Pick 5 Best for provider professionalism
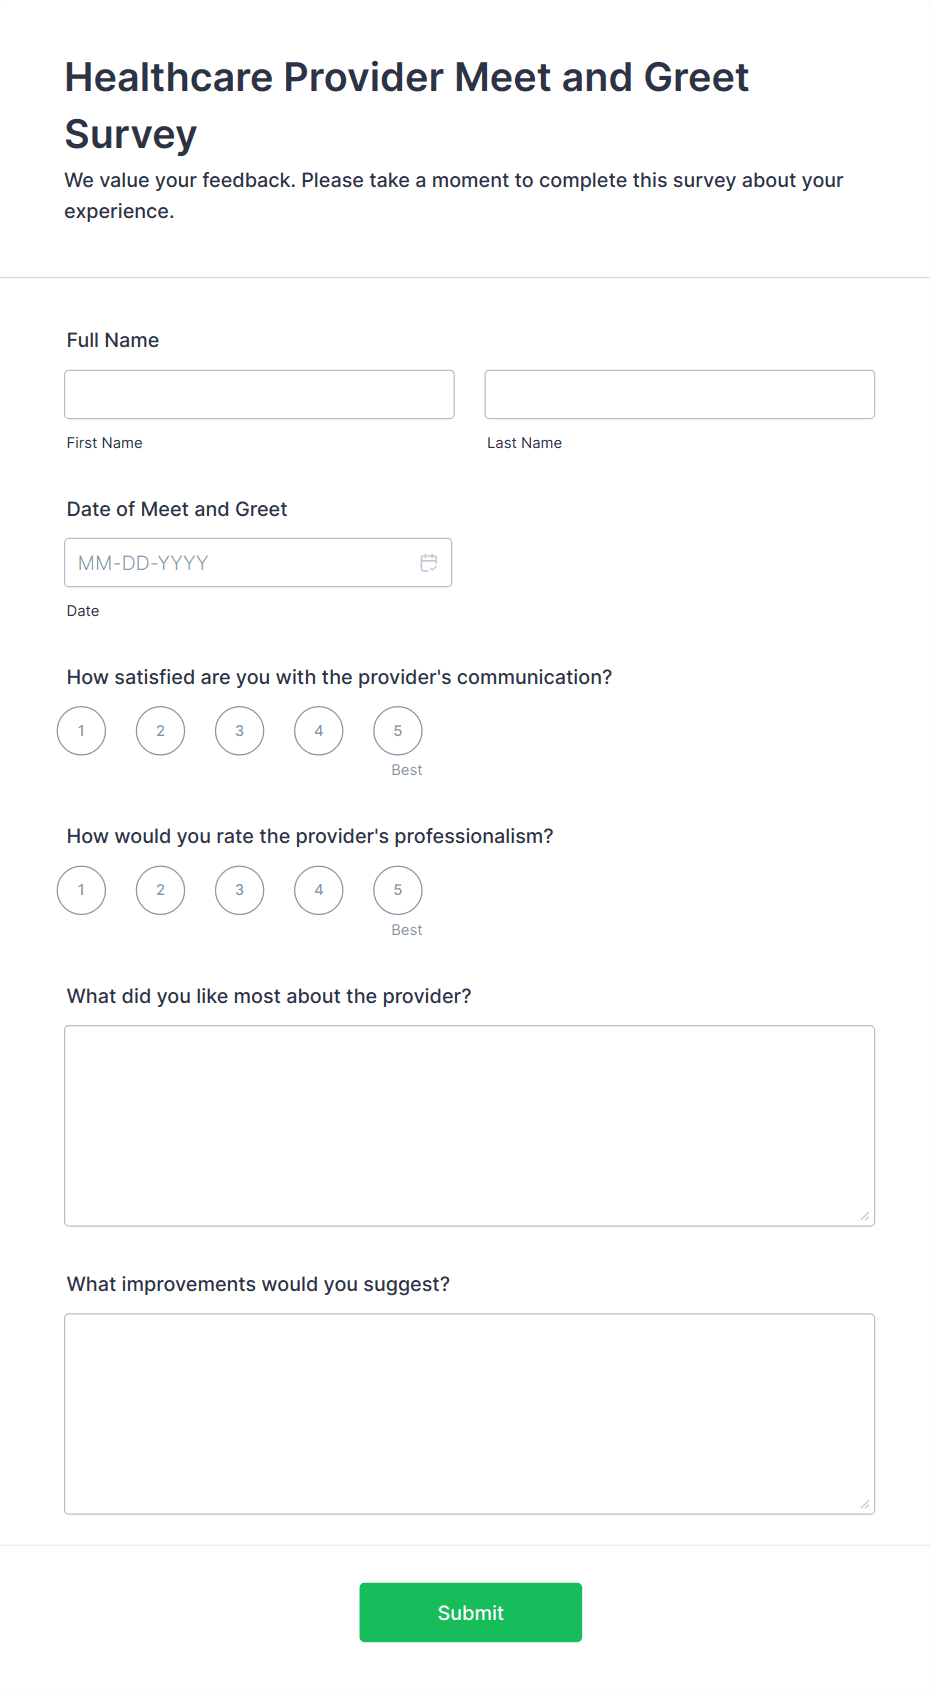Screen dimensions: 930x1692 tap(398, 890)
